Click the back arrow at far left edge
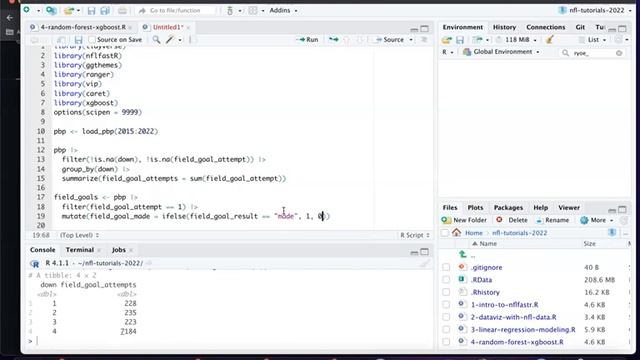Viewport: 640px width, 360px height. click(9, 18)
